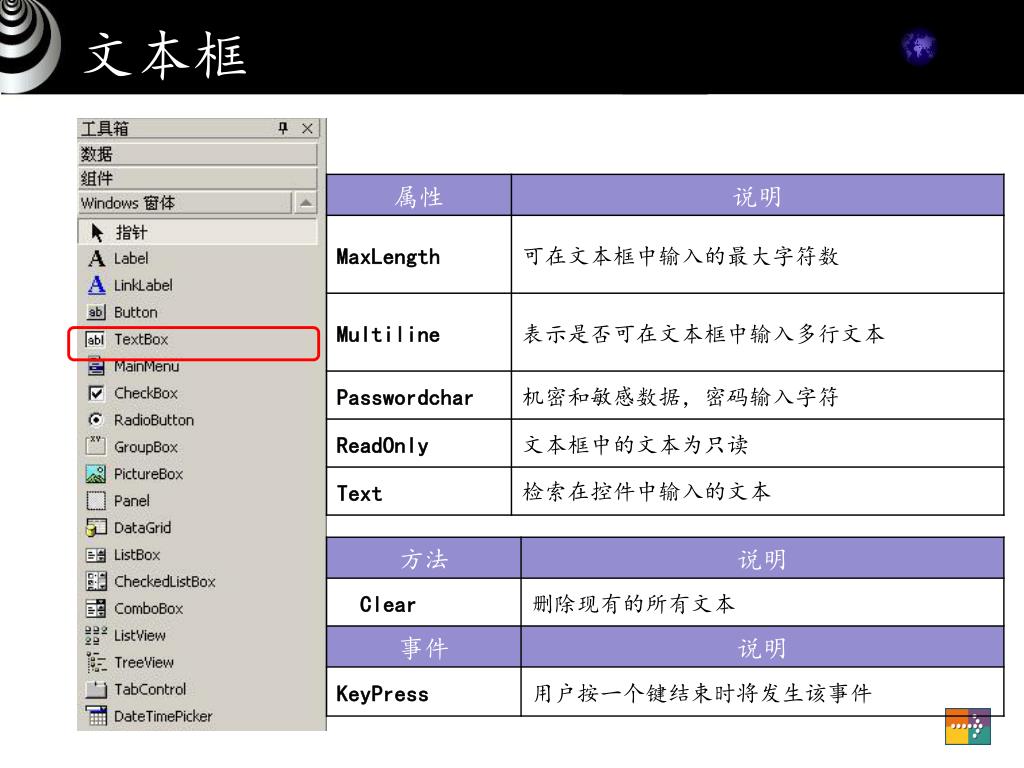Select the DateTimePicker item text
The width and height of the screenshot is (1024, 768).
[x=163, y=716]
